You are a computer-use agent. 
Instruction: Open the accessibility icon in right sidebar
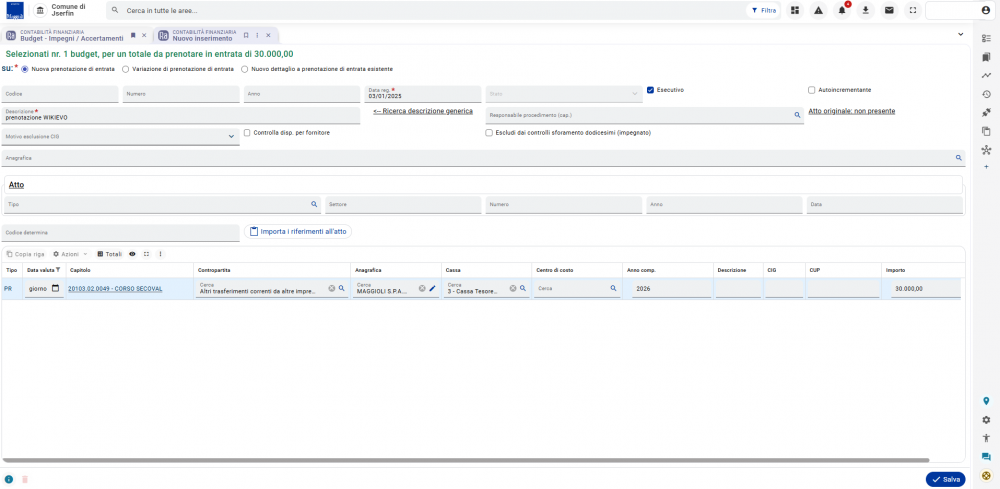click(x=986, y=438)
